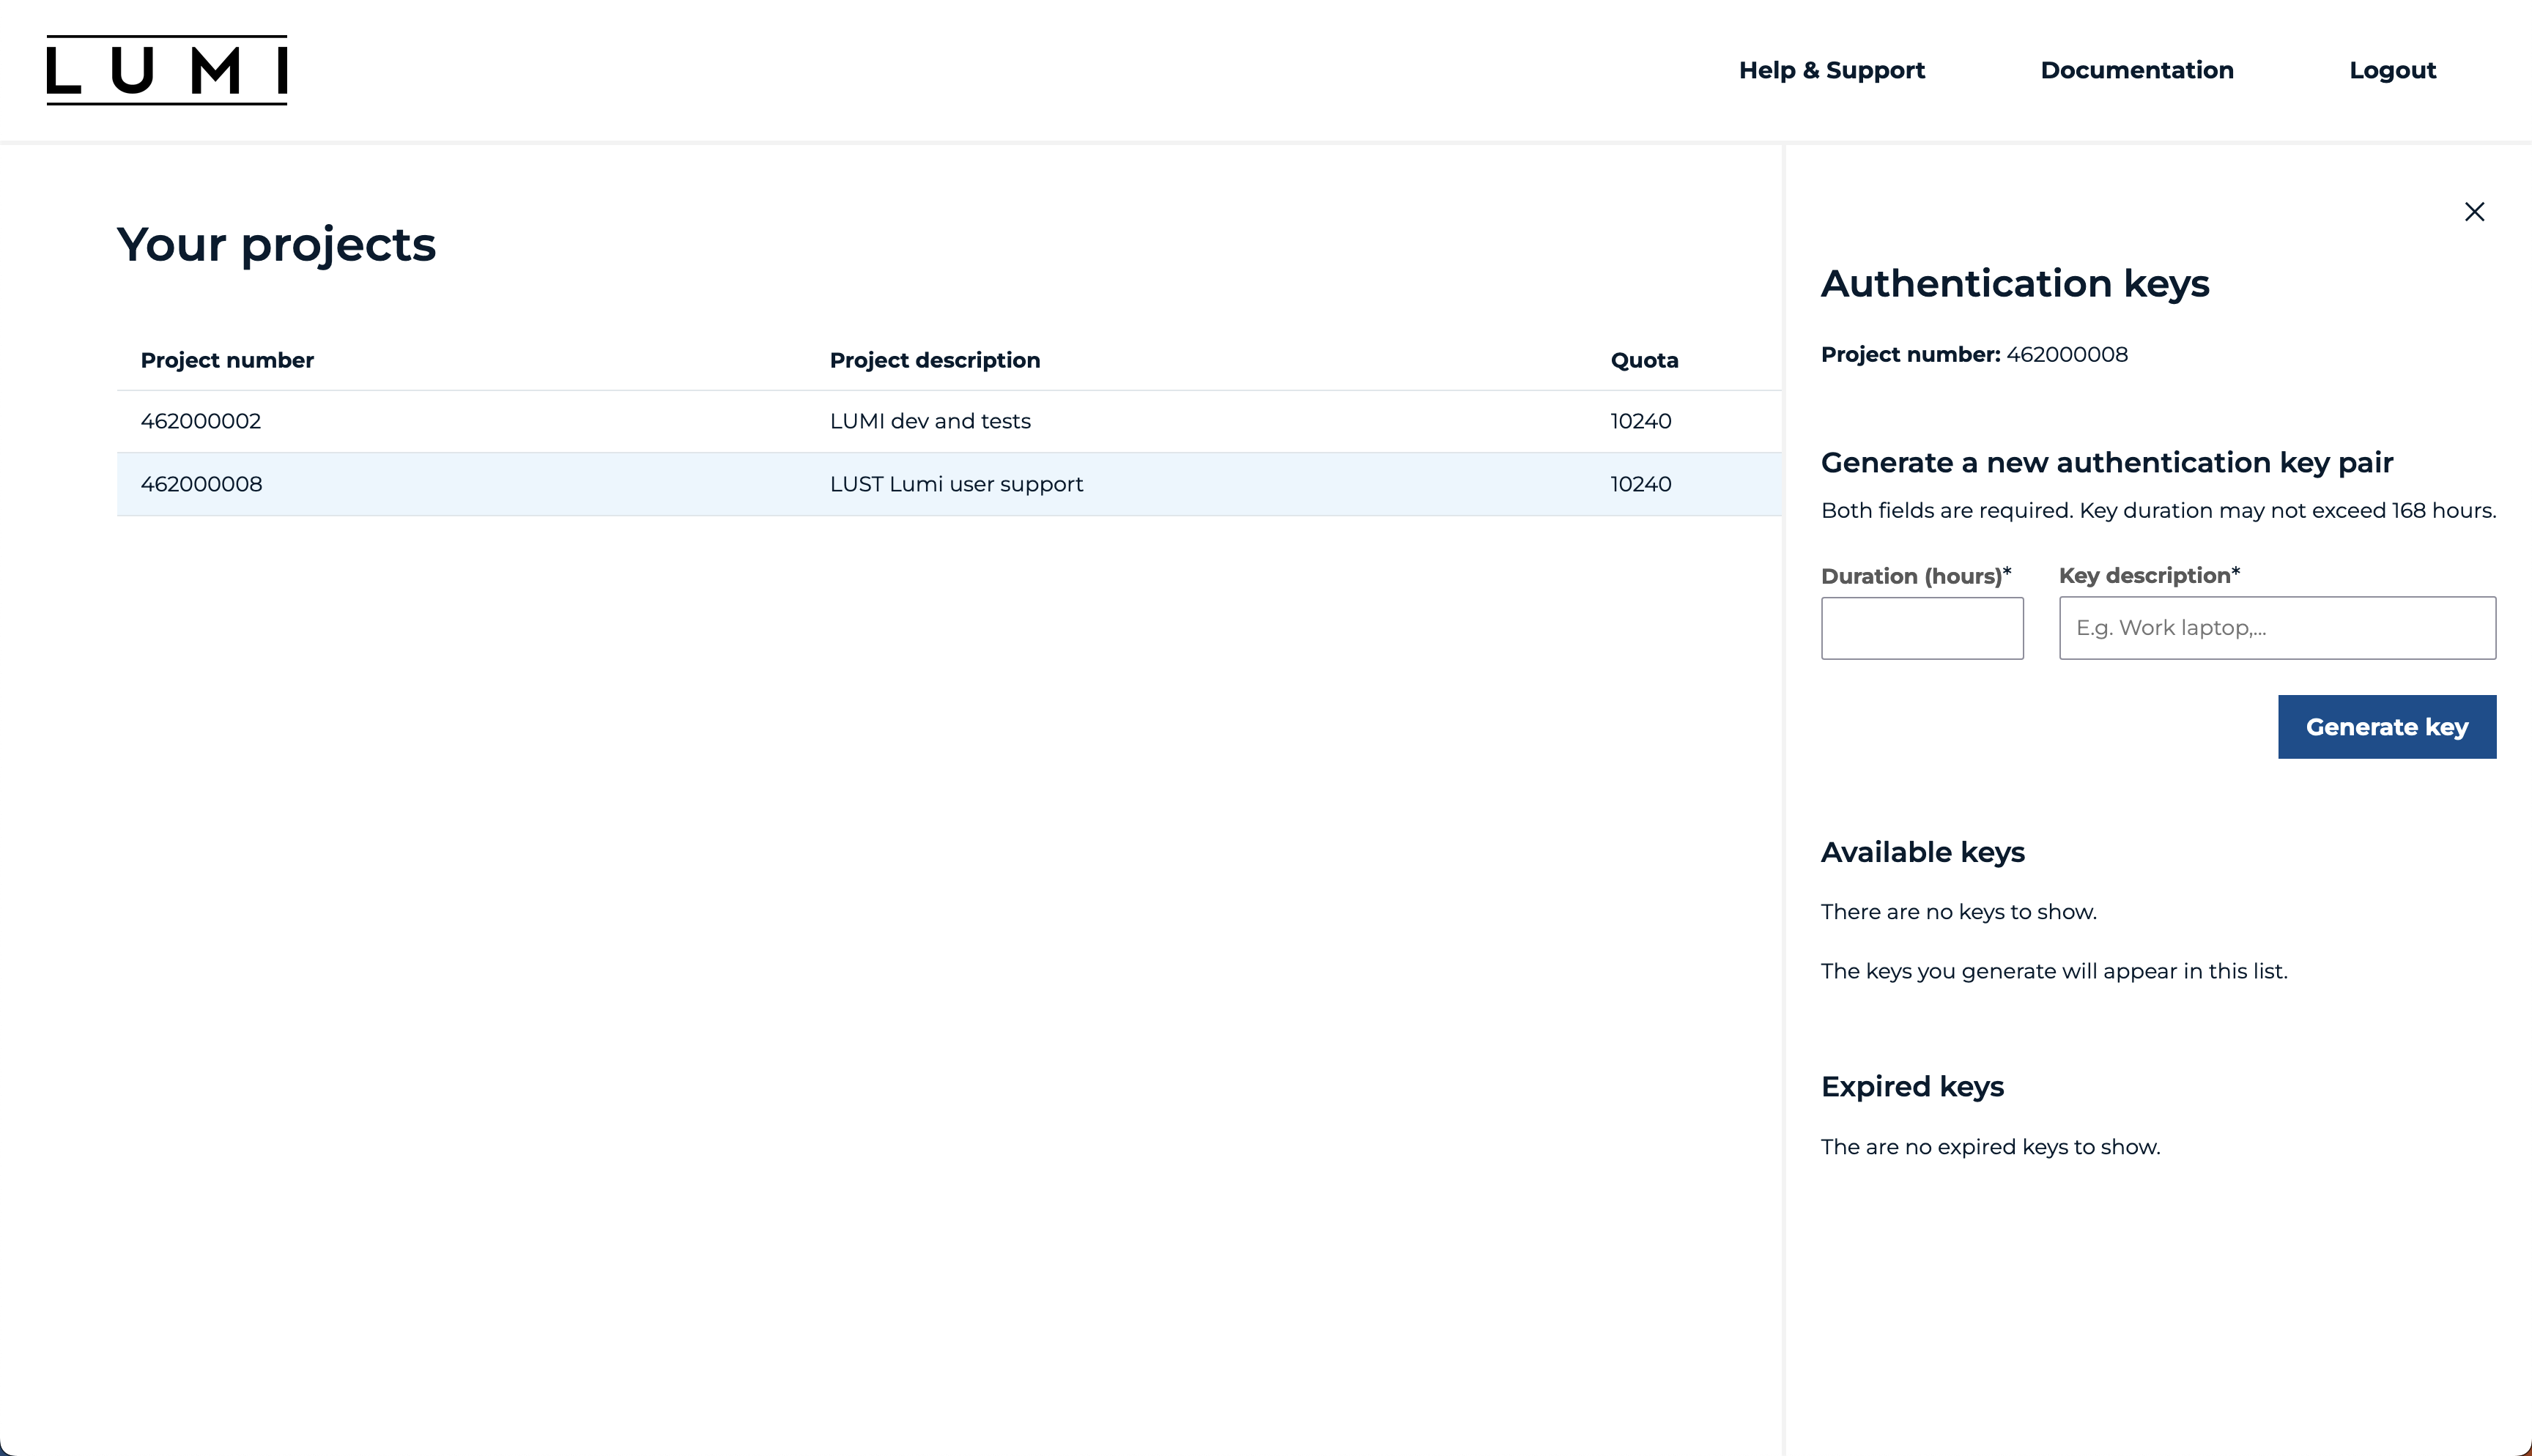Open the Documentation page
2532x1456 pixels.
pos(2137,70)
